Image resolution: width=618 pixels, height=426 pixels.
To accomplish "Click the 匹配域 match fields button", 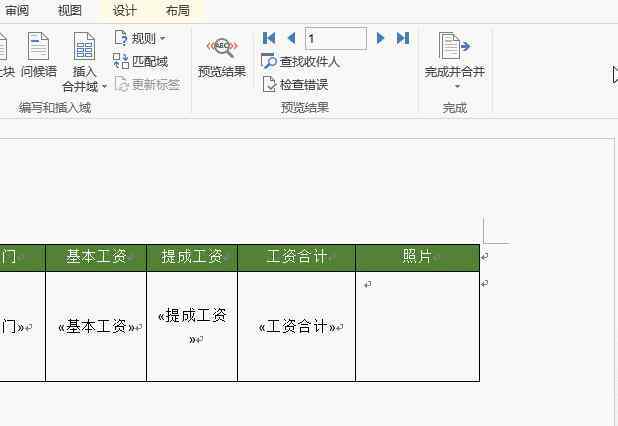I will click(x=141, y=61).
